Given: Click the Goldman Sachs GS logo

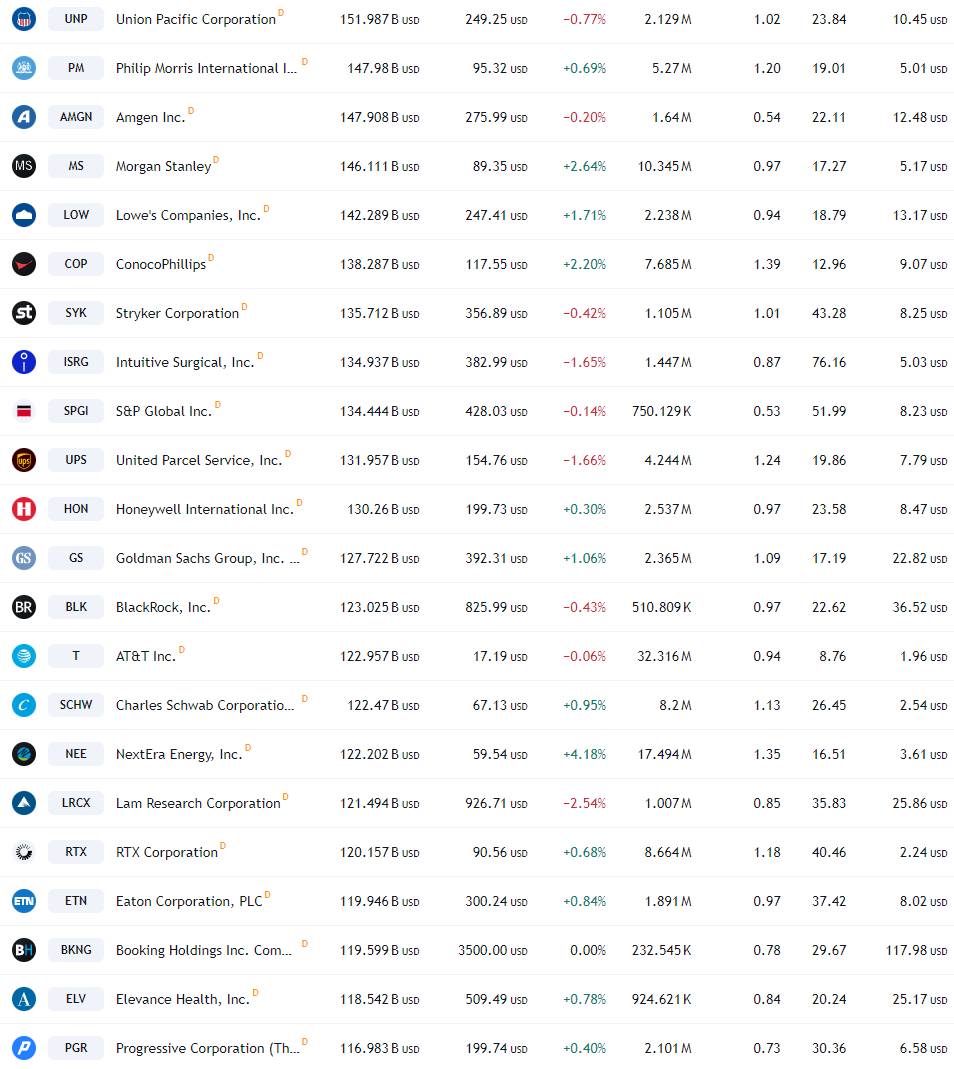Looking at the screenshot, I should [24, 558].
